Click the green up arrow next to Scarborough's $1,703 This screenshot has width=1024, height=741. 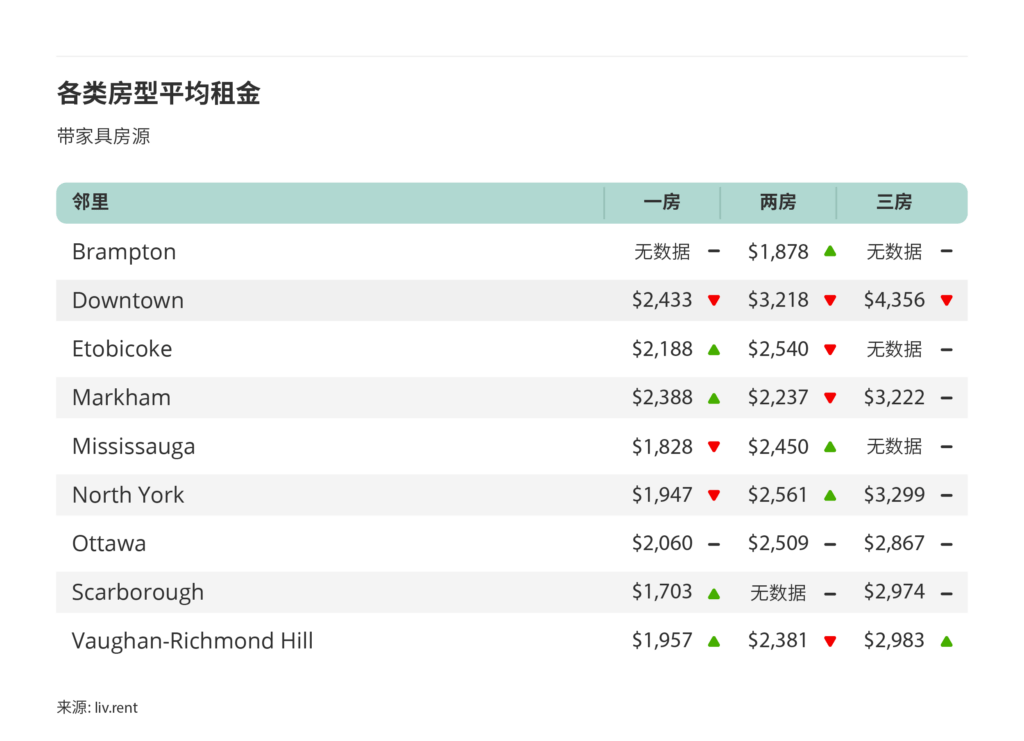pos(714,593)
